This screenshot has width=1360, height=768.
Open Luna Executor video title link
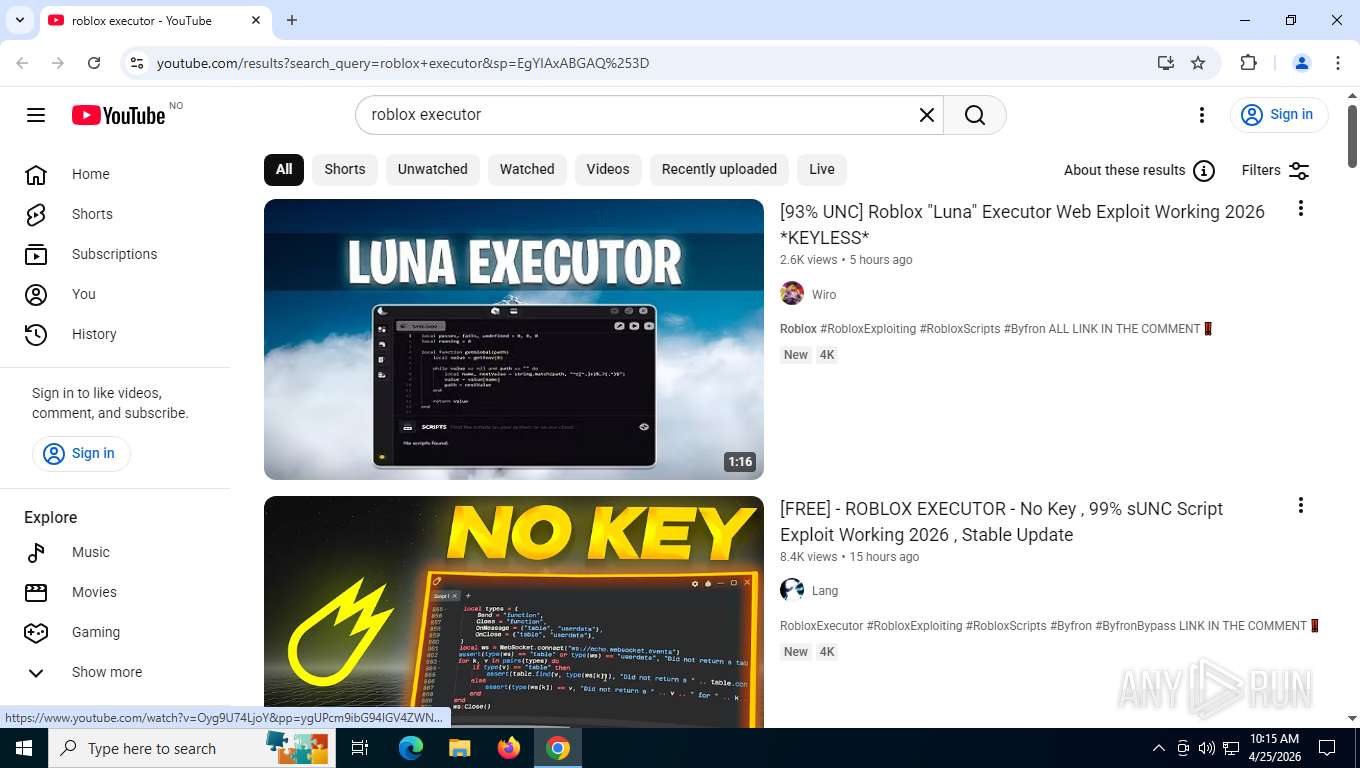click(x=1022, y=224)
